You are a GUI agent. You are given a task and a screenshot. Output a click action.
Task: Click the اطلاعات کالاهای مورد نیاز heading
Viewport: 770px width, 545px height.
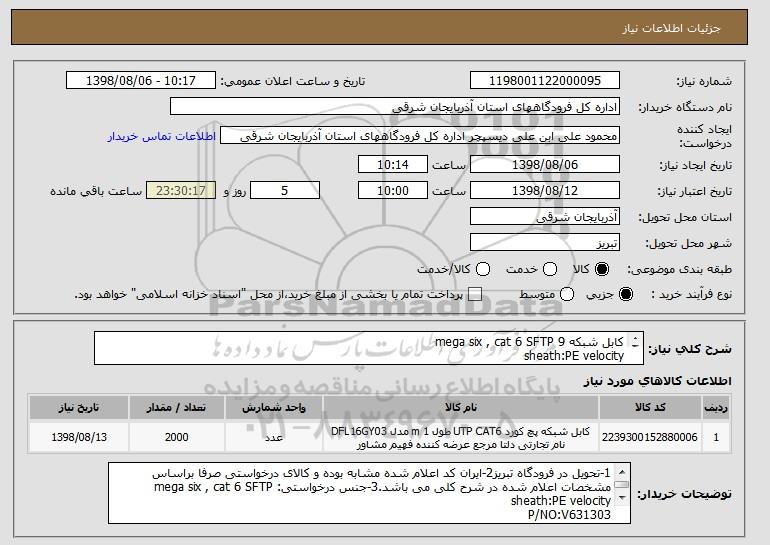click(x=657, y=381)
